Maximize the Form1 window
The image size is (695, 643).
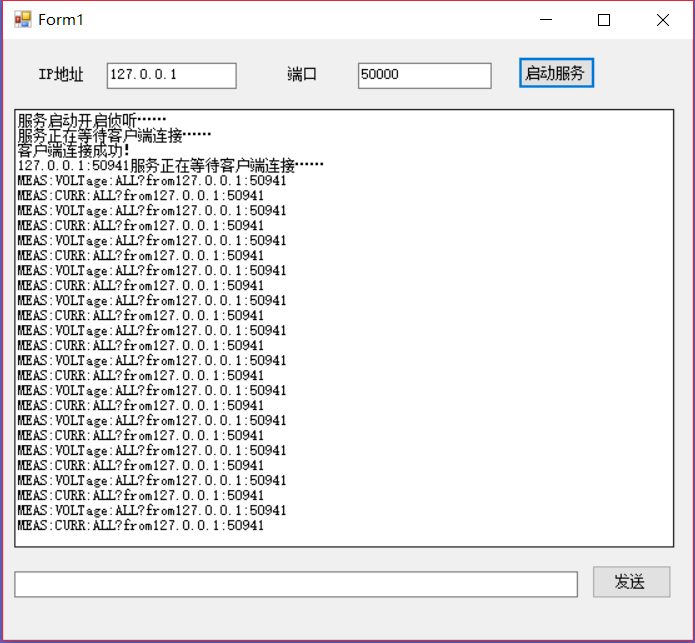[x=604, y=20]
